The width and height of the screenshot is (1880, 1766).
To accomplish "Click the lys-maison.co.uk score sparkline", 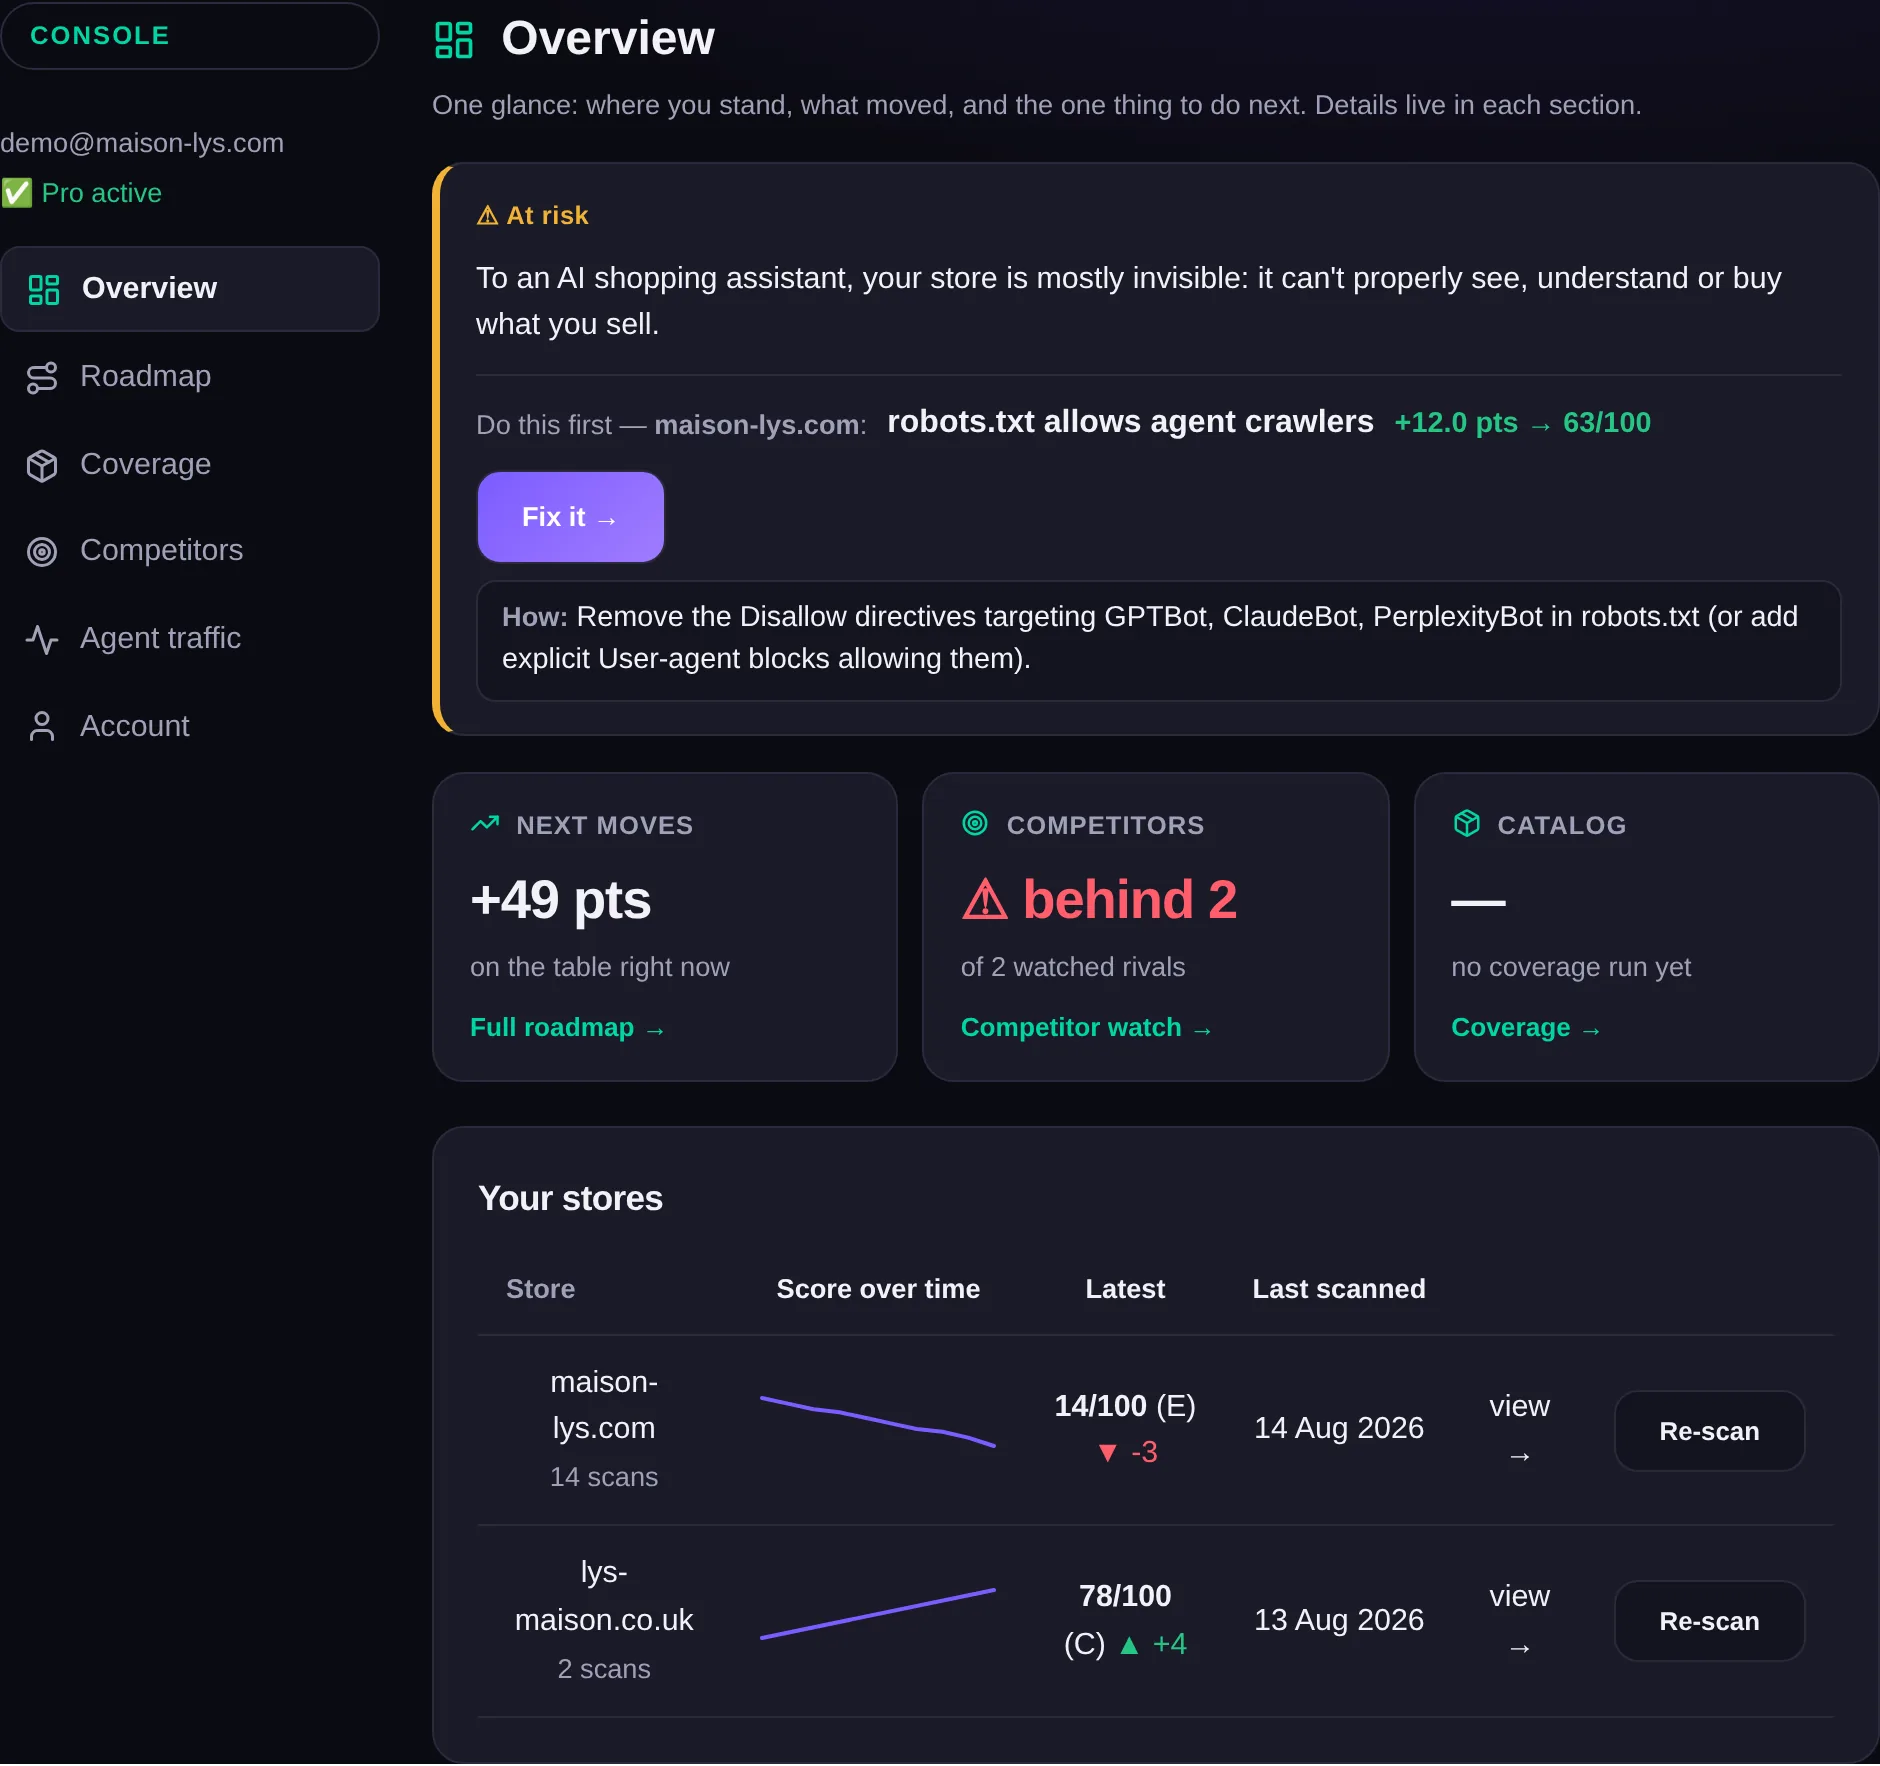I will [x=878, y=1614].
